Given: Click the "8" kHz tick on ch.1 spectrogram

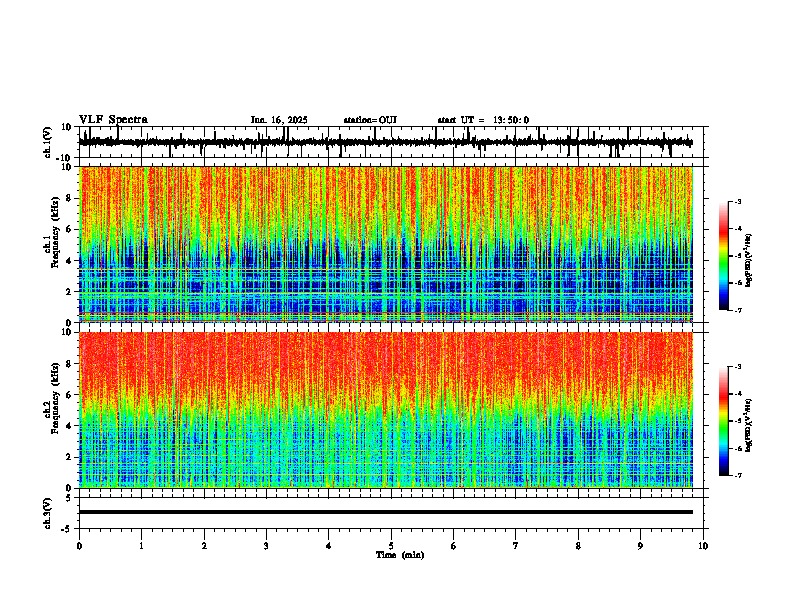Looking at the screenshot, I should coord(69,198).
